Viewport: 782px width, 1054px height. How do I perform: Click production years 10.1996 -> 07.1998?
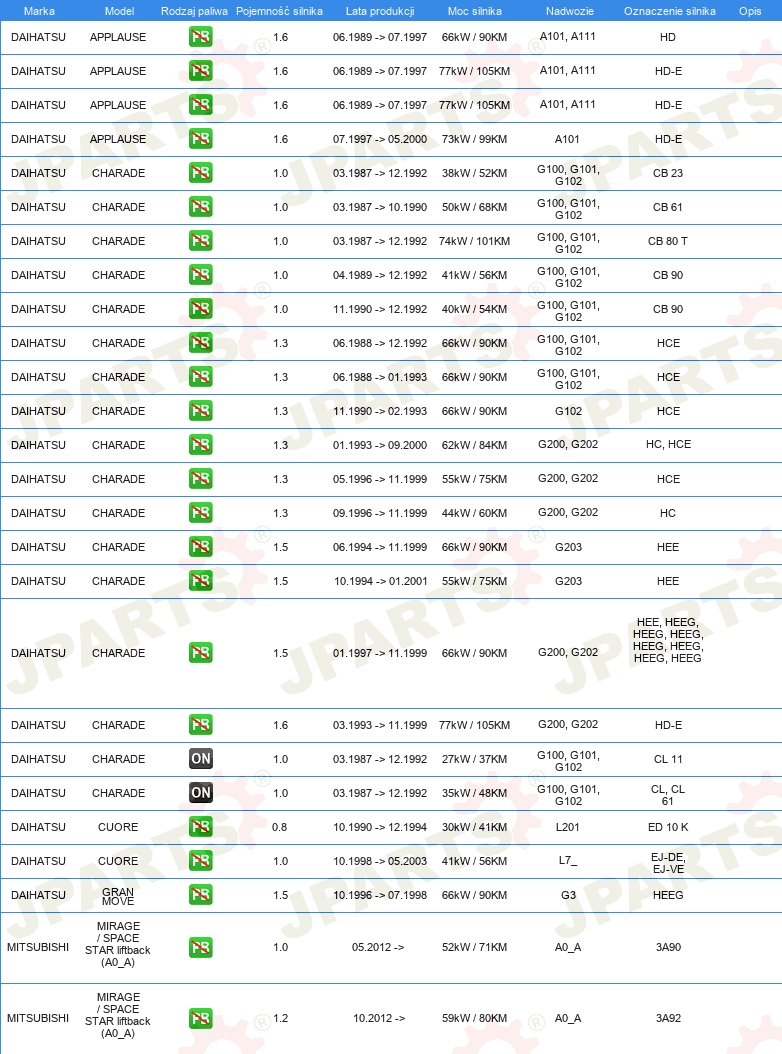click(380, 895)
